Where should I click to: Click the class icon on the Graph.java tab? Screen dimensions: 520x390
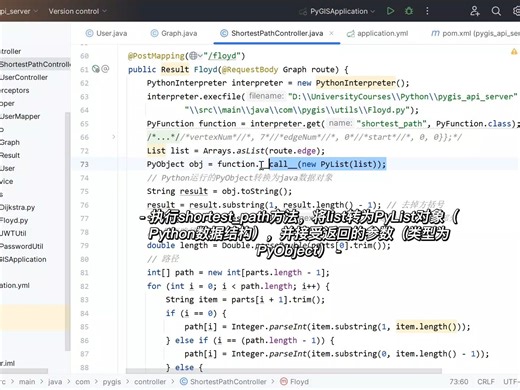(154, 33)
